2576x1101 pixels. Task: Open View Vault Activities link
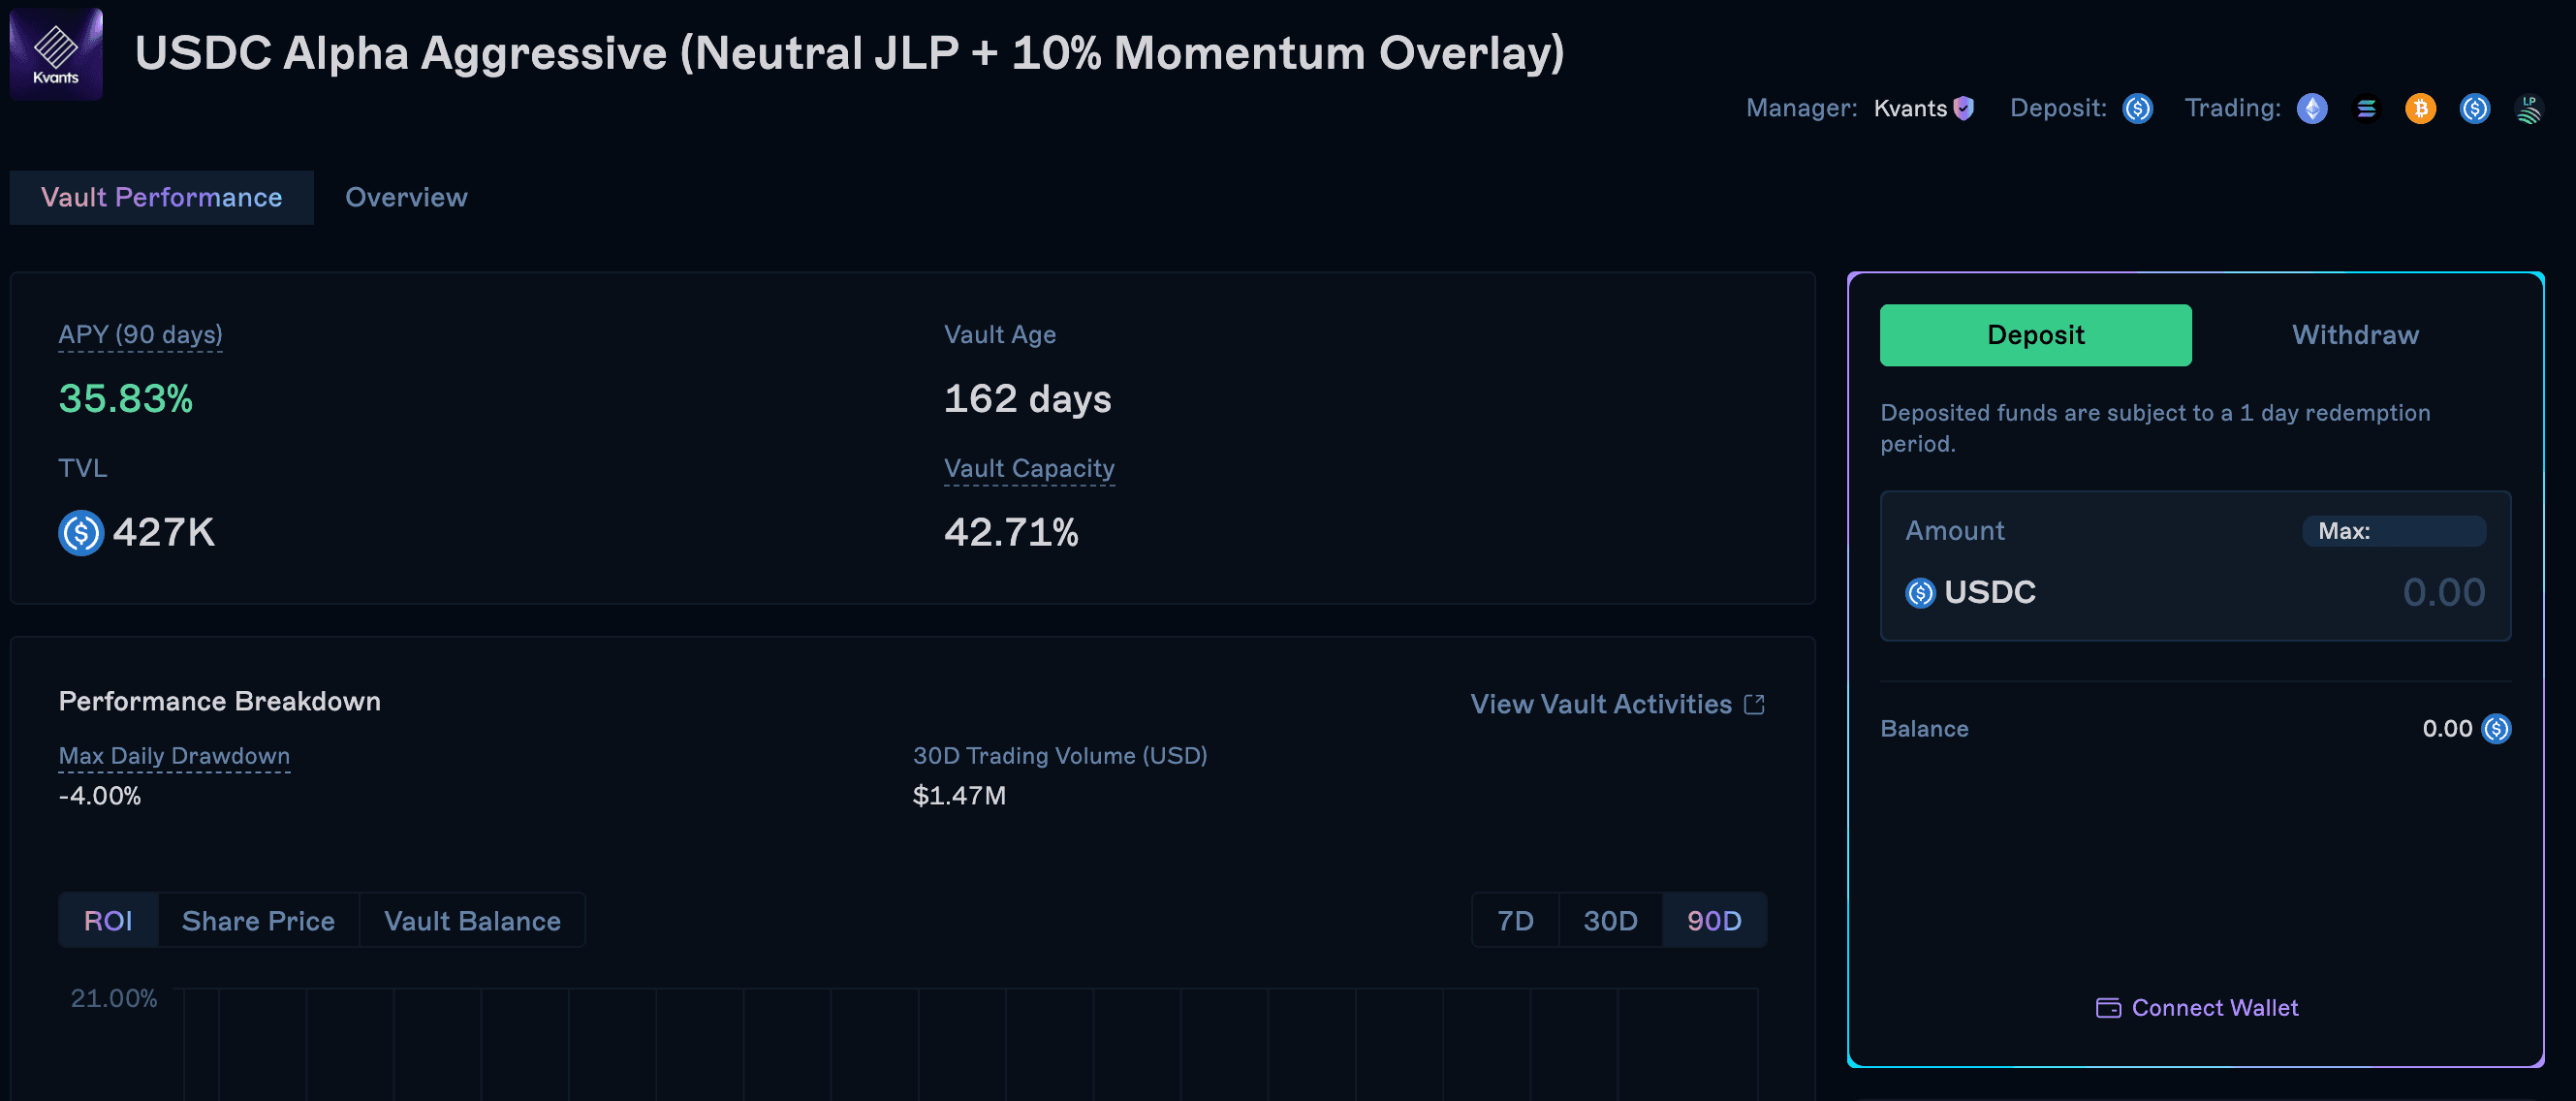[x=1617, y=705]
